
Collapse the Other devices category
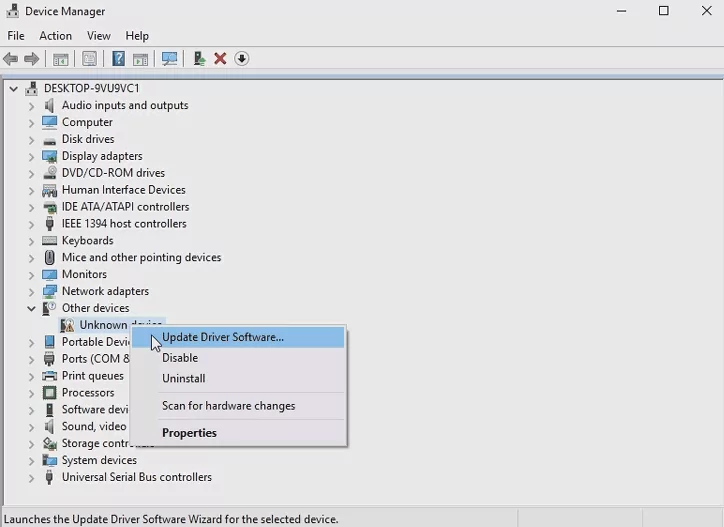tap(31, 308)
